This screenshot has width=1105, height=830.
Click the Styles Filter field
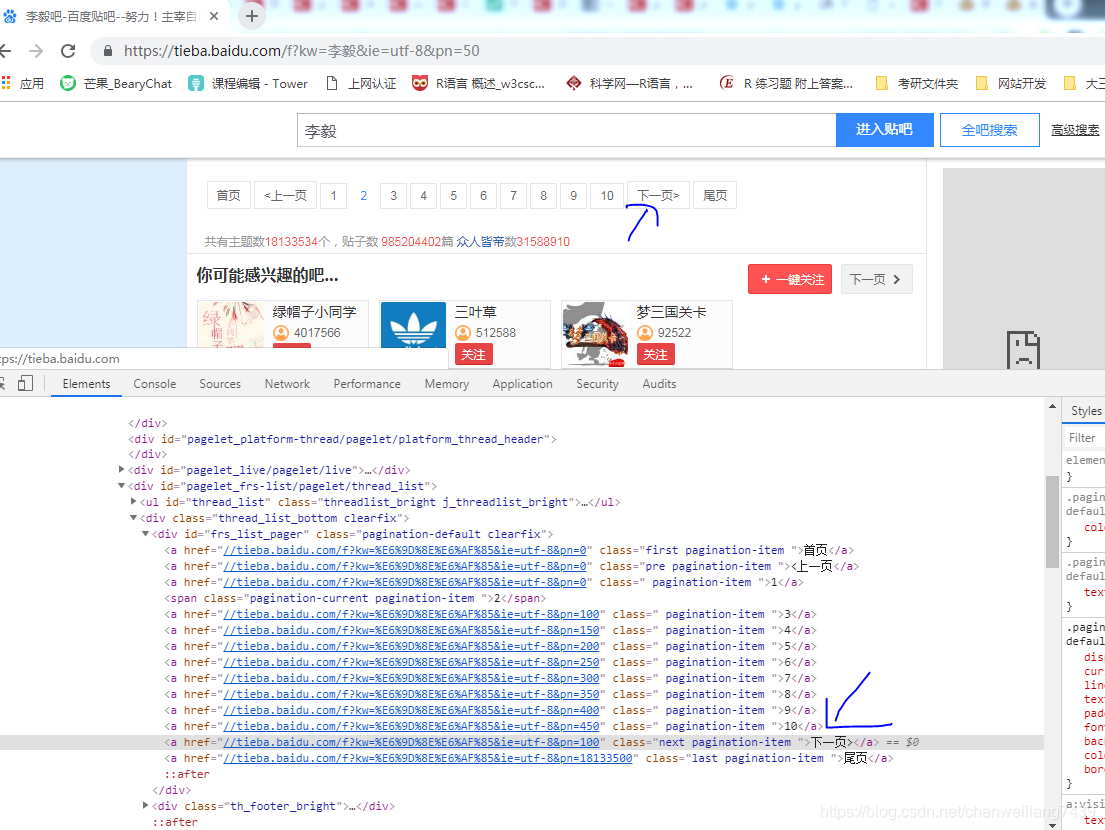coord(1085,438)
